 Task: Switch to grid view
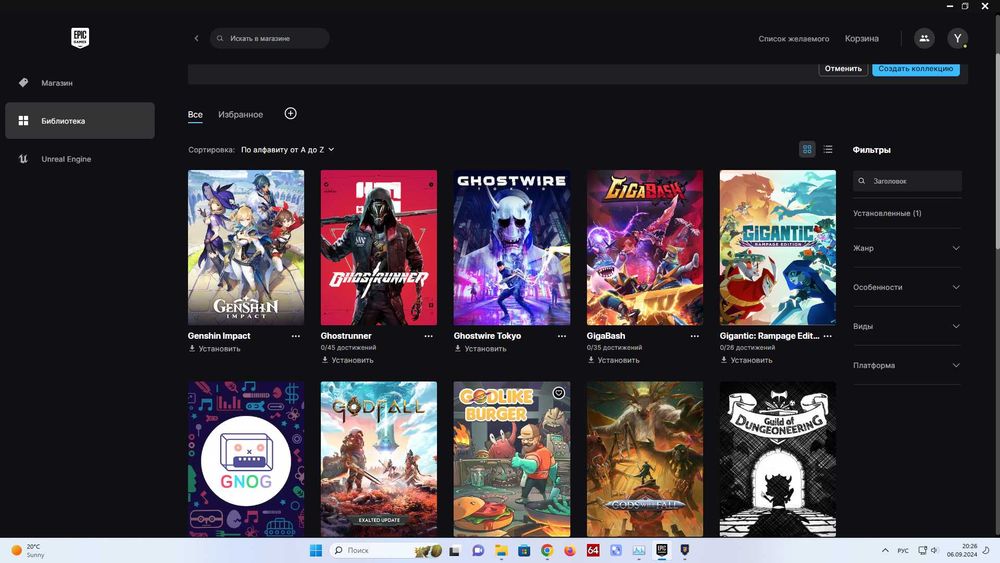coord(807,149)
